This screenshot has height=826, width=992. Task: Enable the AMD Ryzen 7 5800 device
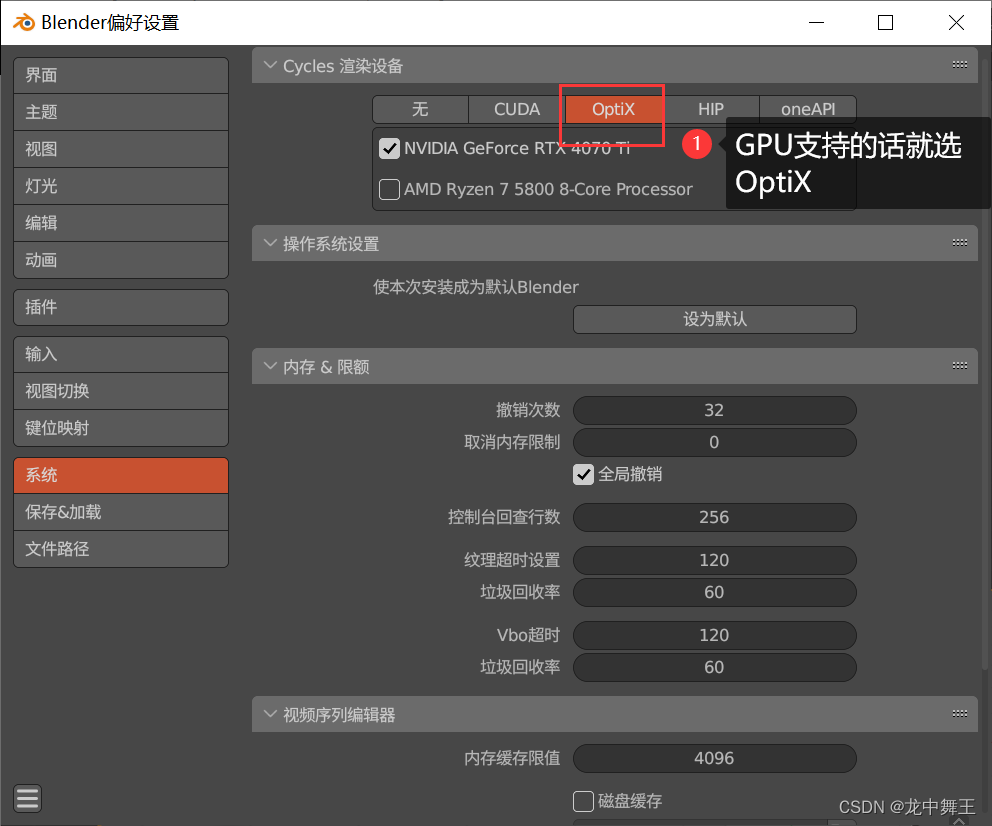click(x=389, y=189)
